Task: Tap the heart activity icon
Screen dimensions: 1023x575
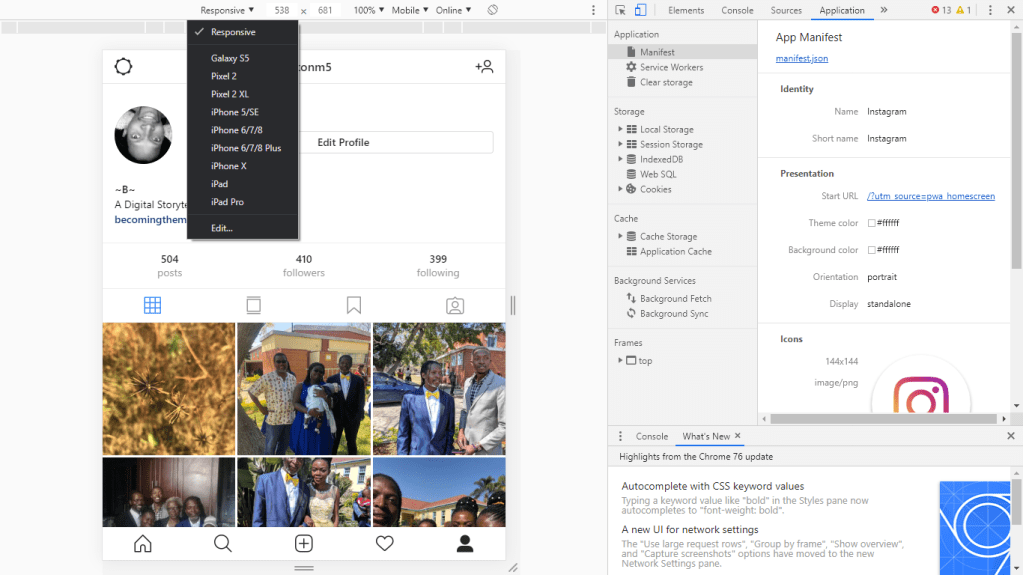Action: 384,543
